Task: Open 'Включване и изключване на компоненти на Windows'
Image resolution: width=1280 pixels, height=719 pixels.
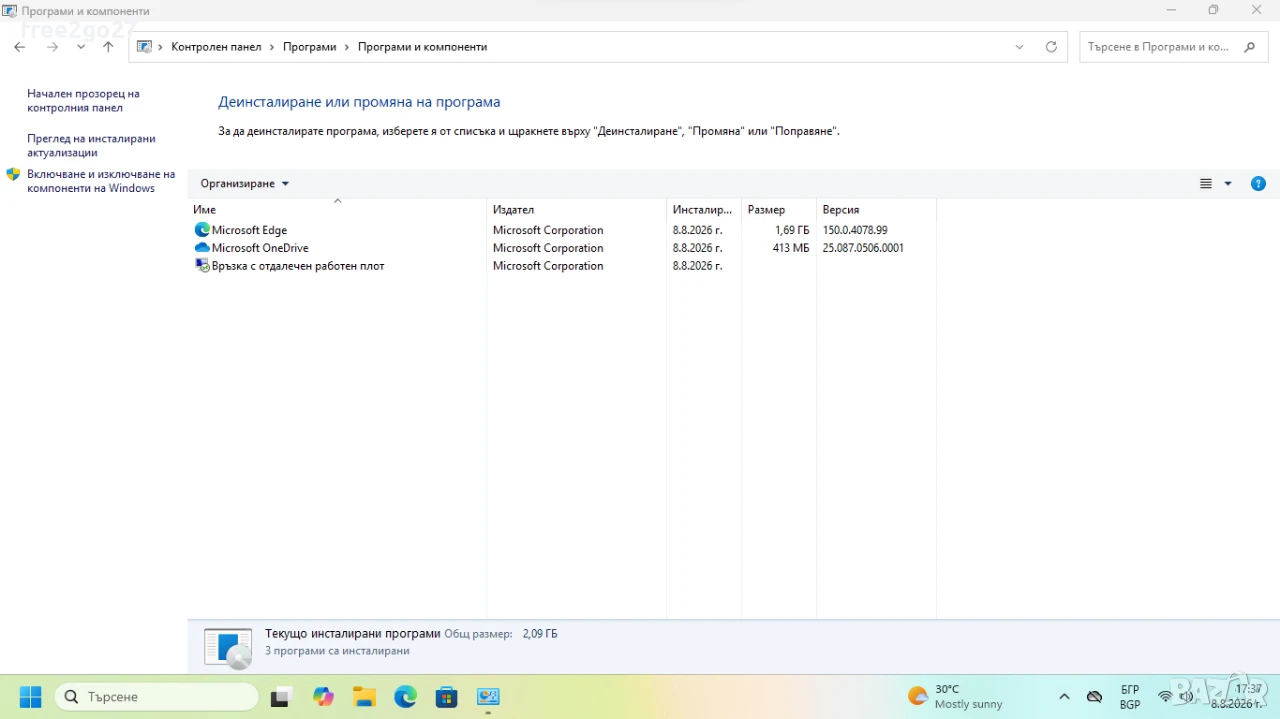Action: [x=101, y=181]
